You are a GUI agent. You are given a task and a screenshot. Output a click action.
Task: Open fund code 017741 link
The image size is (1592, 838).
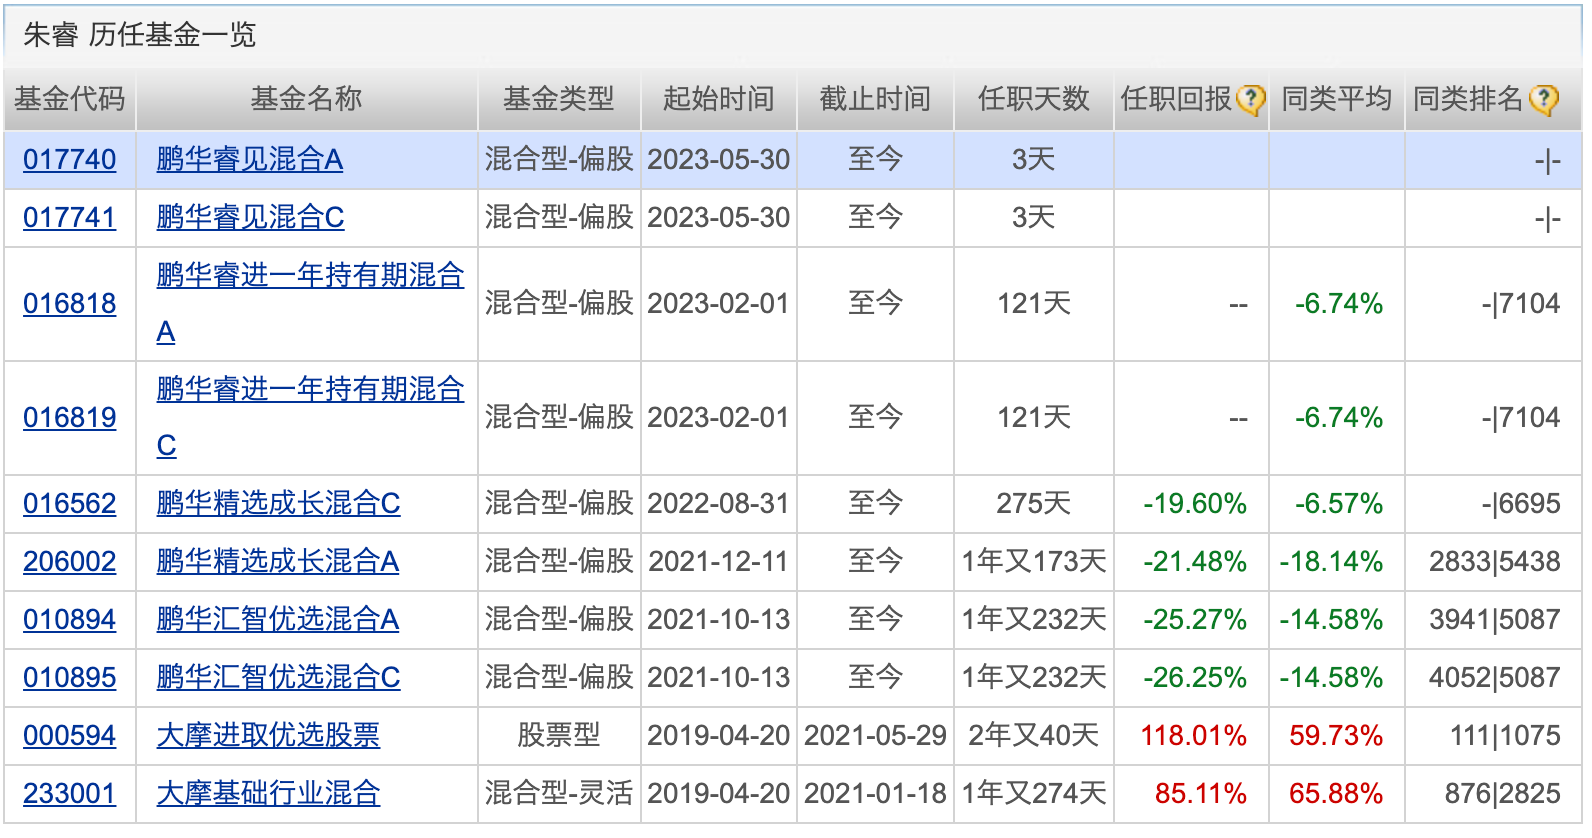coord(70,218)
